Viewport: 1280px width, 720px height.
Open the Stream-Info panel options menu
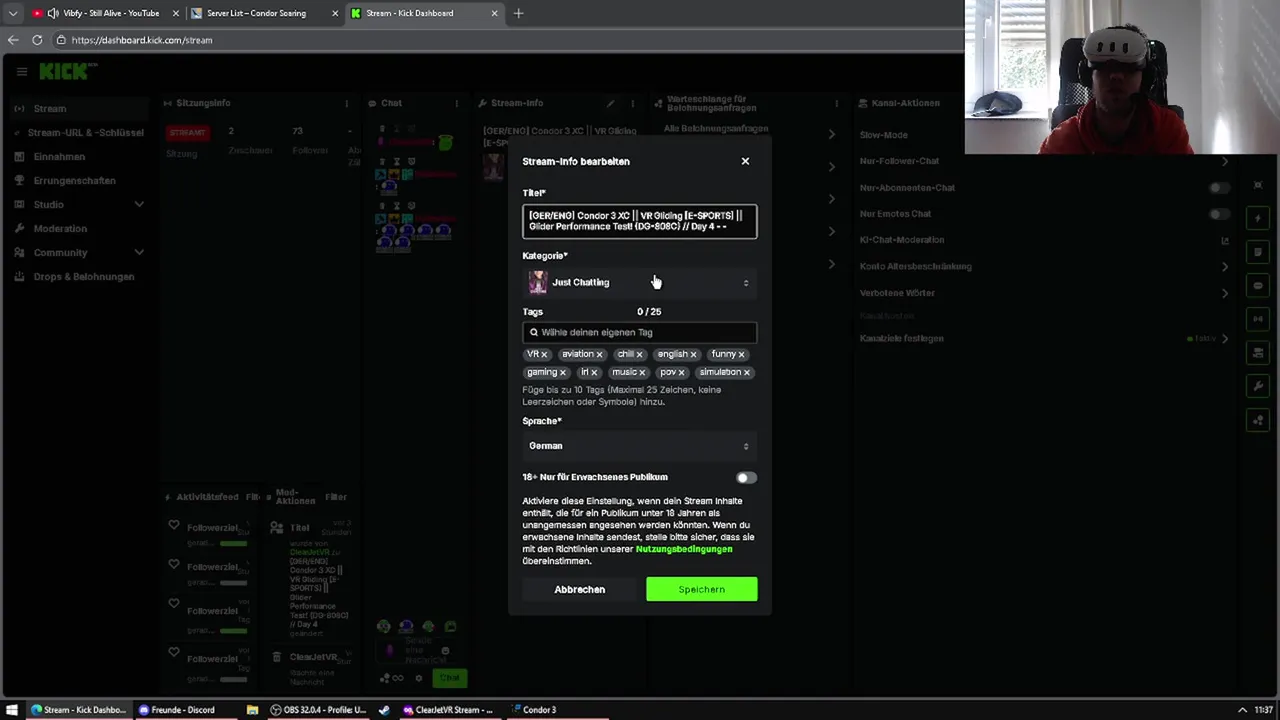click(x=632, y=103)
